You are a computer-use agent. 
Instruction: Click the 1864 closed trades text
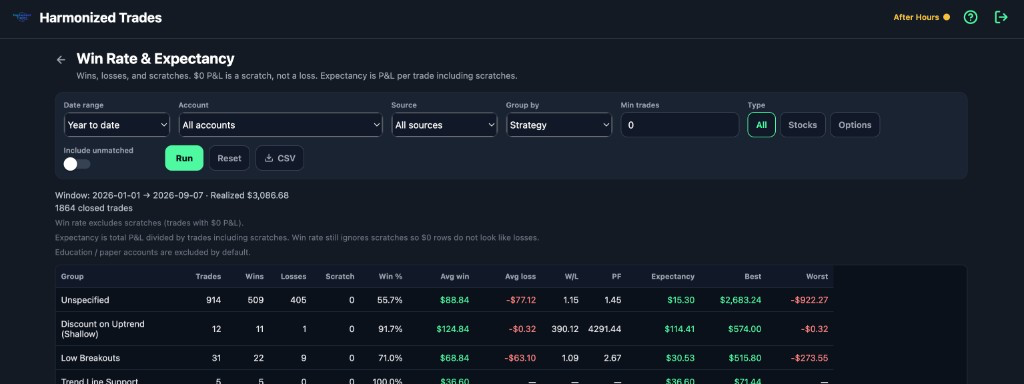click(94, 208)
